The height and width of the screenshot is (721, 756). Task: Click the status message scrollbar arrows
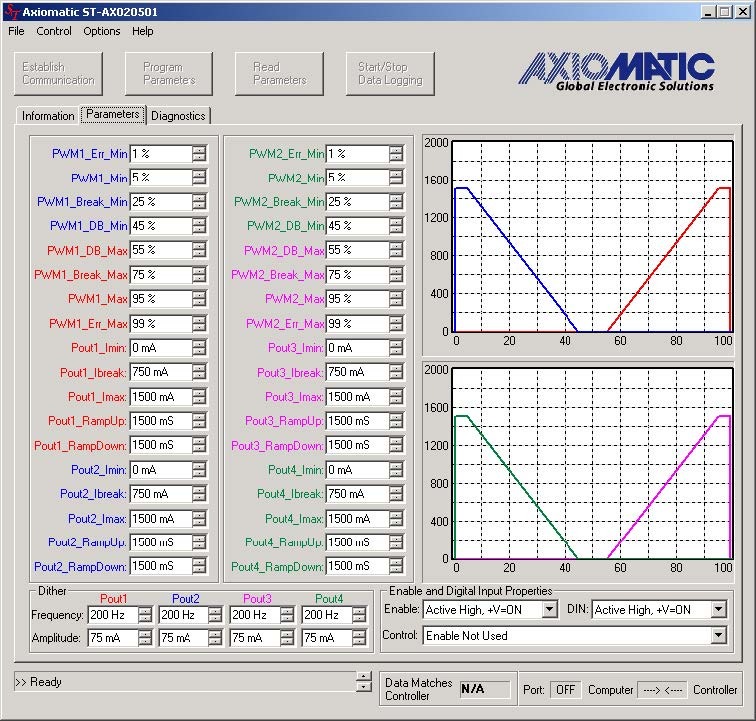tap(363, 682)
